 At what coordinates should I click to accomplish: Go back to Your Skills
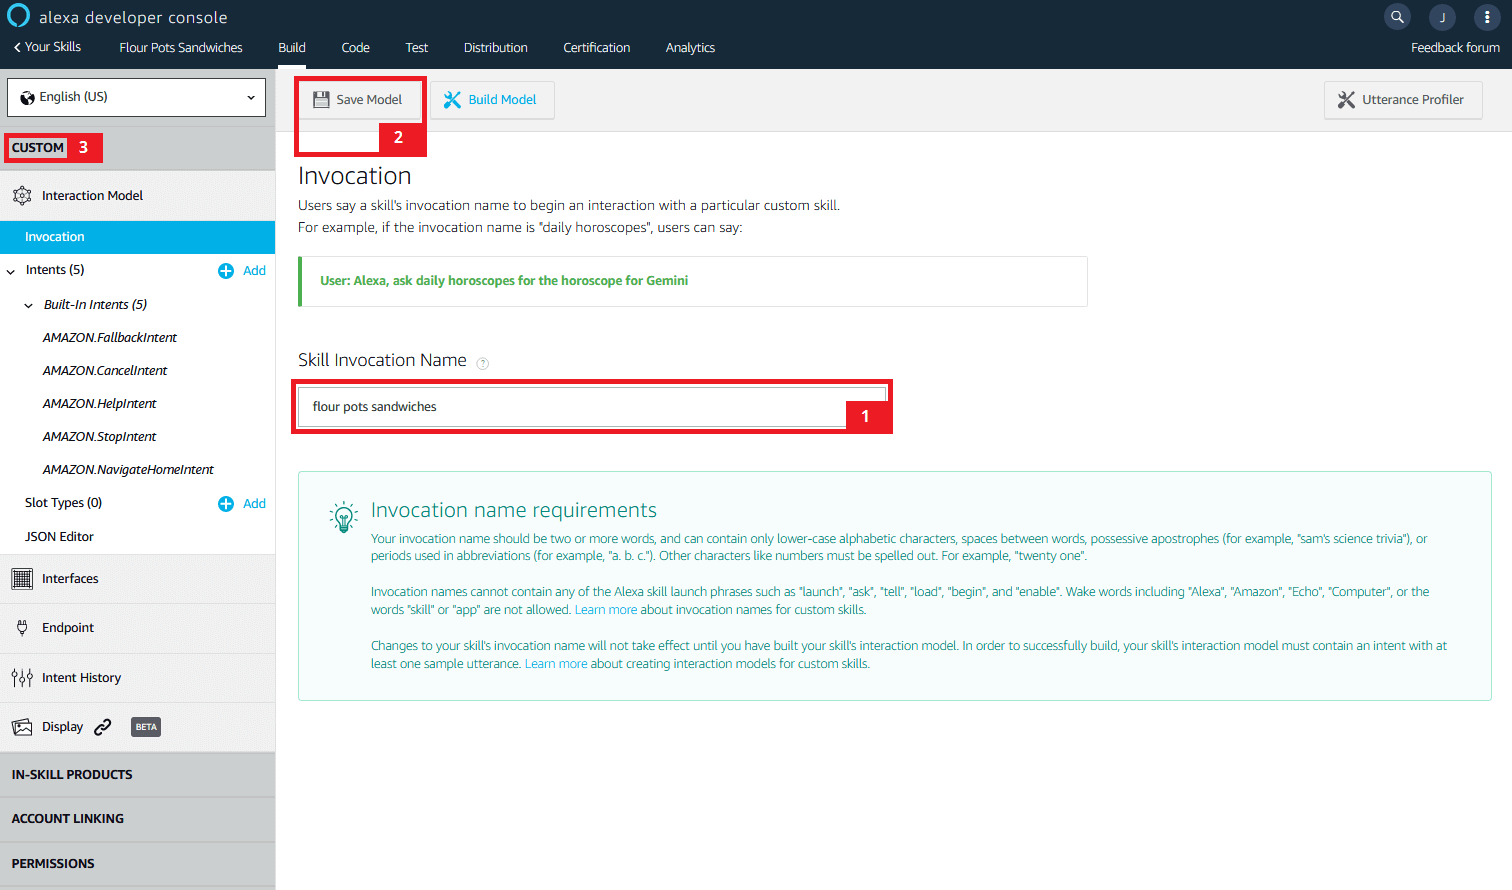47,47
